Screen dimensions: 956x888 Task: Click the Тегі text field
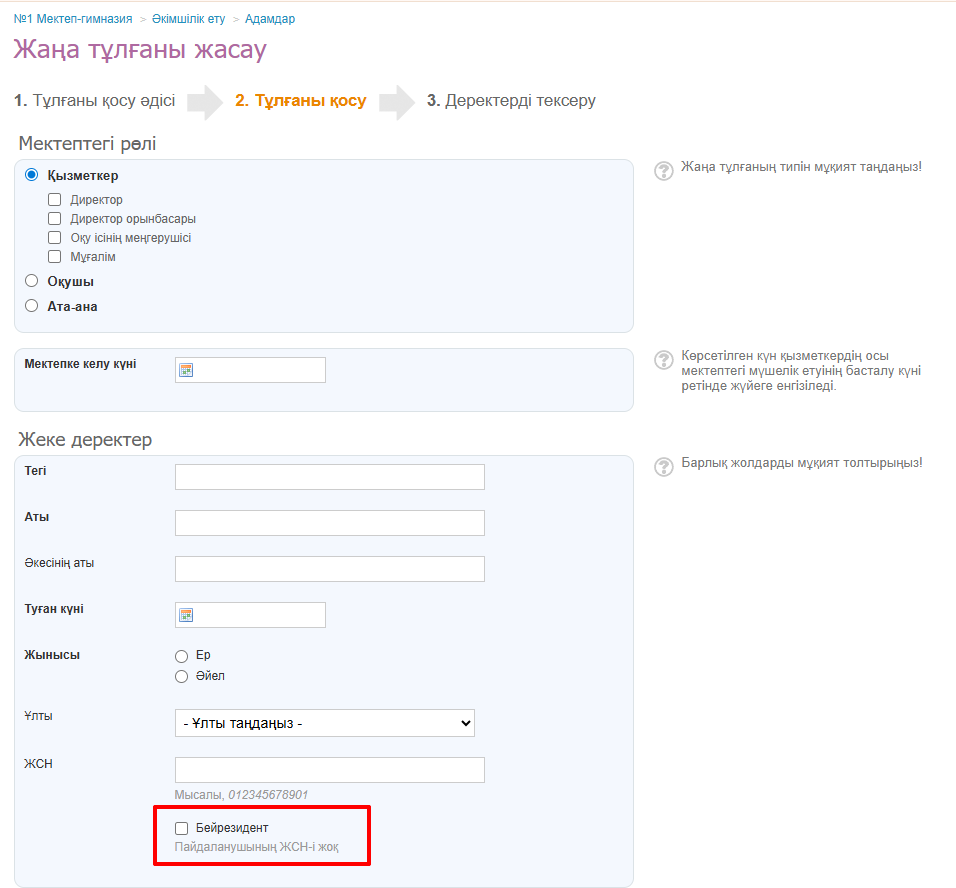(329, 477)
